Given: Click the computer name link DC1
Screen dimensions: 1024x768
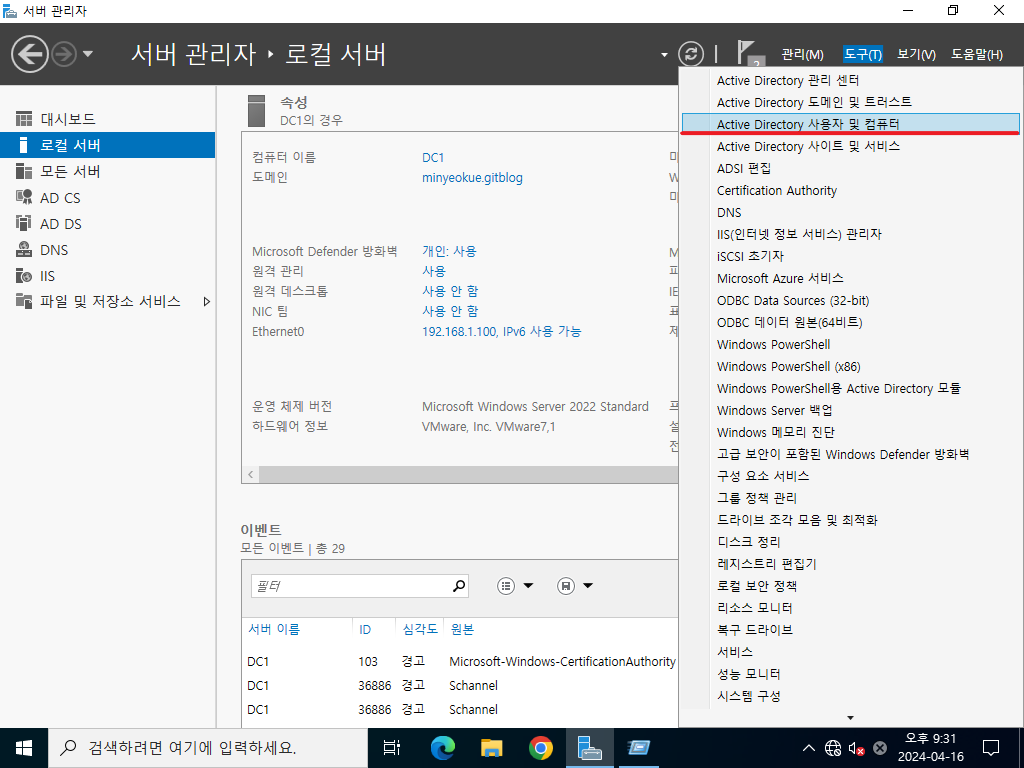Looking at the screenshot, I should pyautogui.click(x=433, y=157).
